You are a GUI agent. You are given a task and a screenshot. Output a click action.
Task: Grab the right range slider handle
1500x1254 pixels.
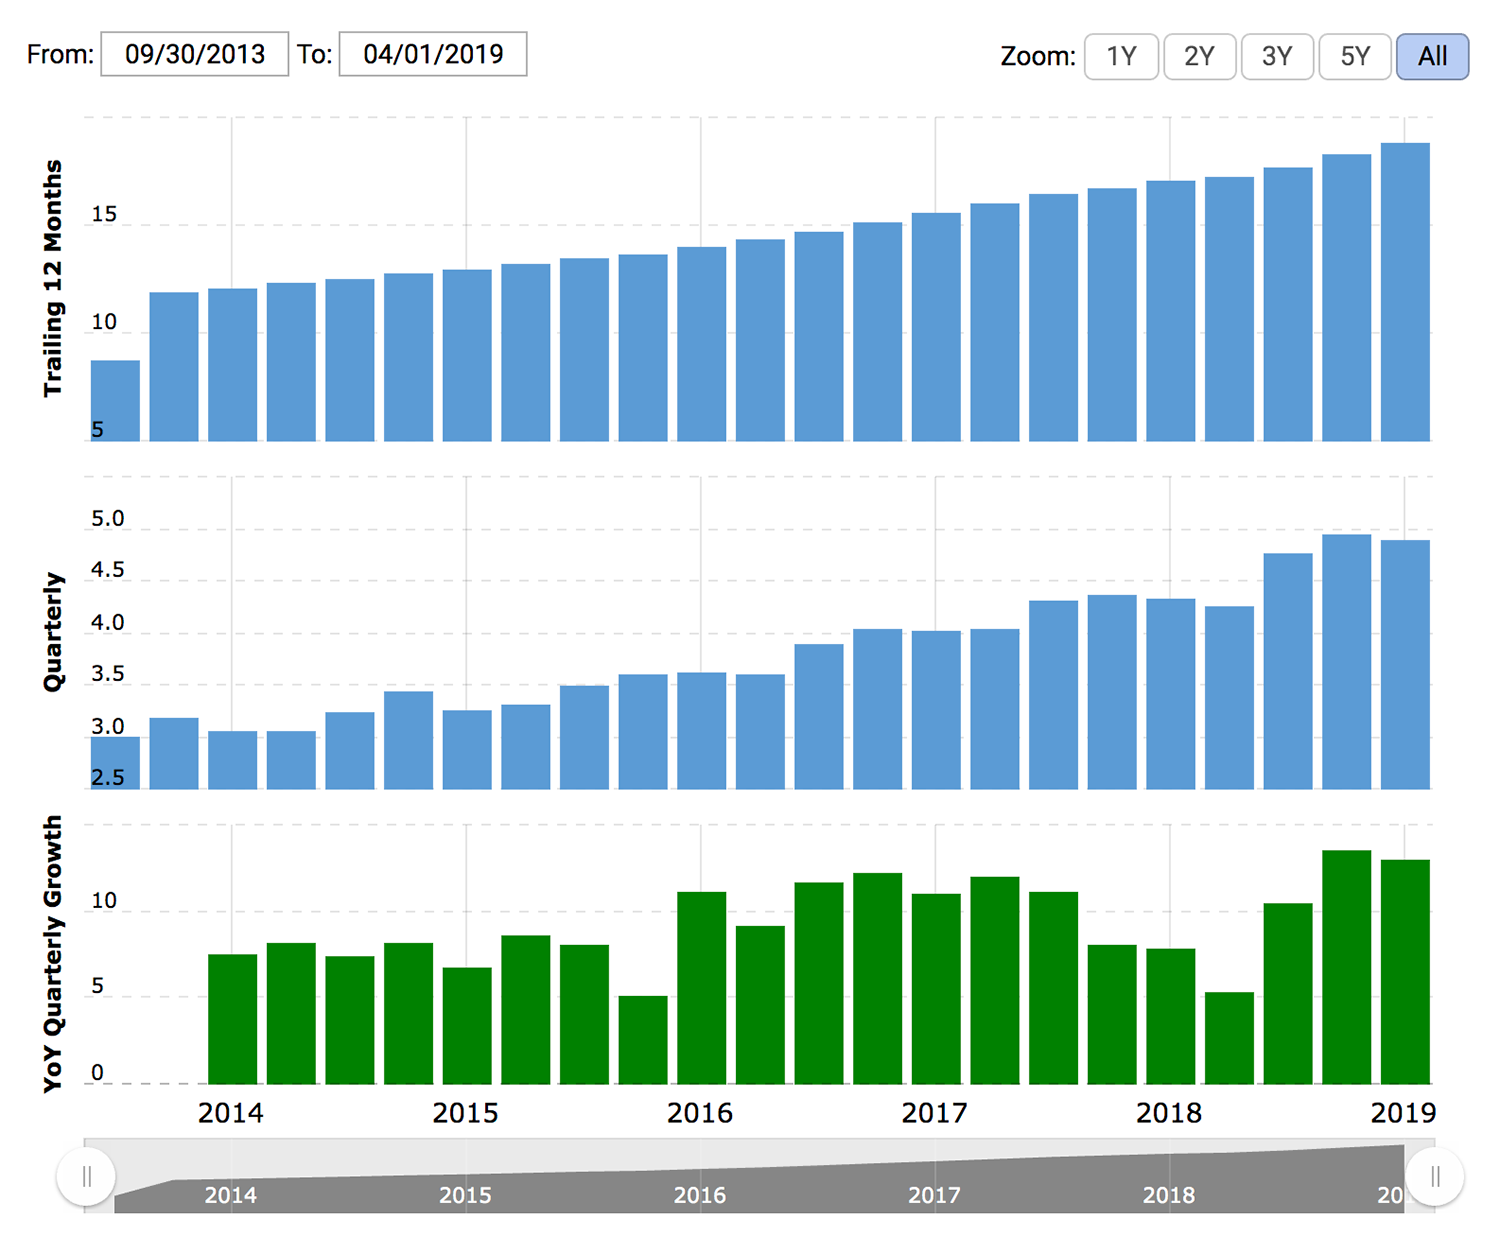1435,1176
